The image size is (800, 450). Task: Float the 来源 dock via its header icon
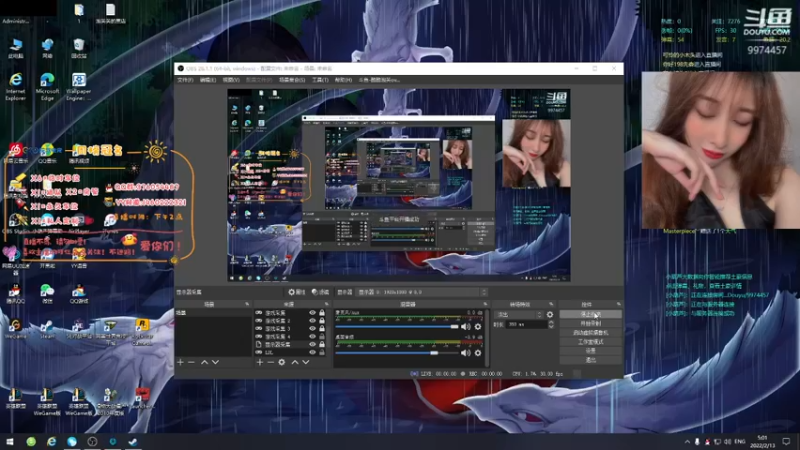tap(327, 304)
